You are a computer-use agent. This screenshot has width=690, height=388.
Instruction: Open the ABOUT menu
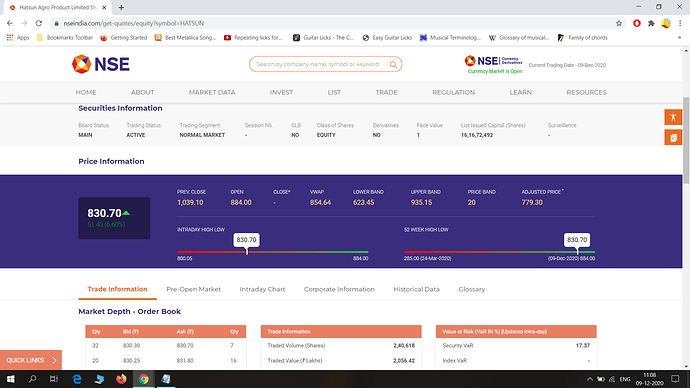[x=143, y=92]
